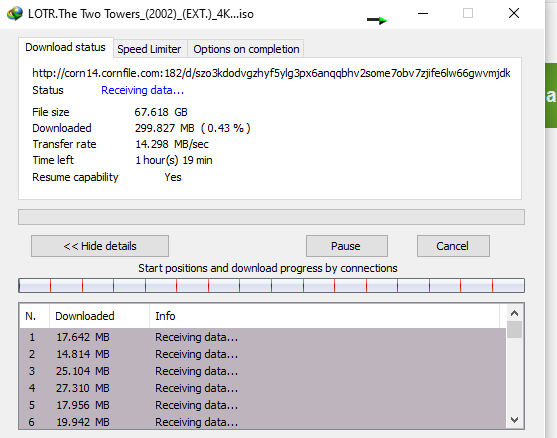Click the disabled maximize button
Viewport: 557px width, 438px height.
click(468, 13)
